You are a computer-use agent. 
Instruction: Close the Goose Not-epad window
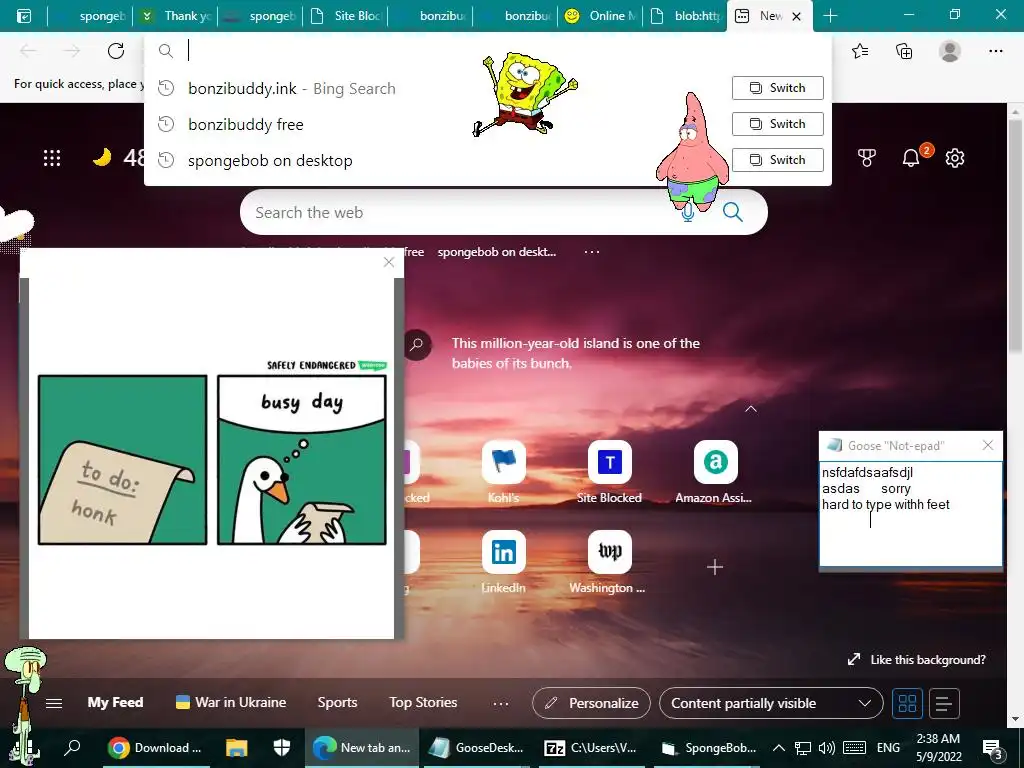987,445
